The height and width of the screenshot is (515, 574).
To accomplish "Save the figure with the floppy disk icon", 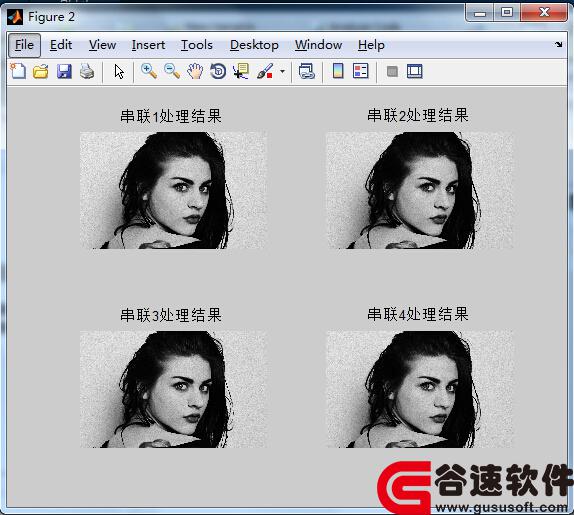I will [64, 71].
